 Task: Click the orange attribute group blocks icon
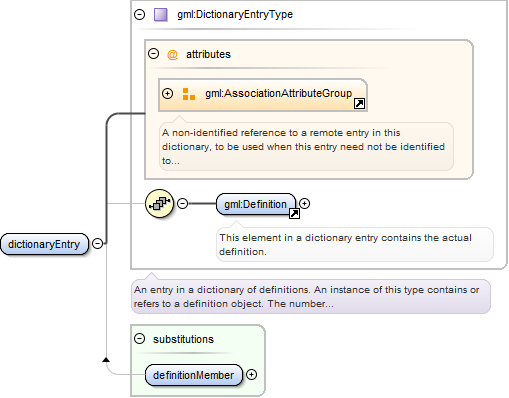coord(189,94)
